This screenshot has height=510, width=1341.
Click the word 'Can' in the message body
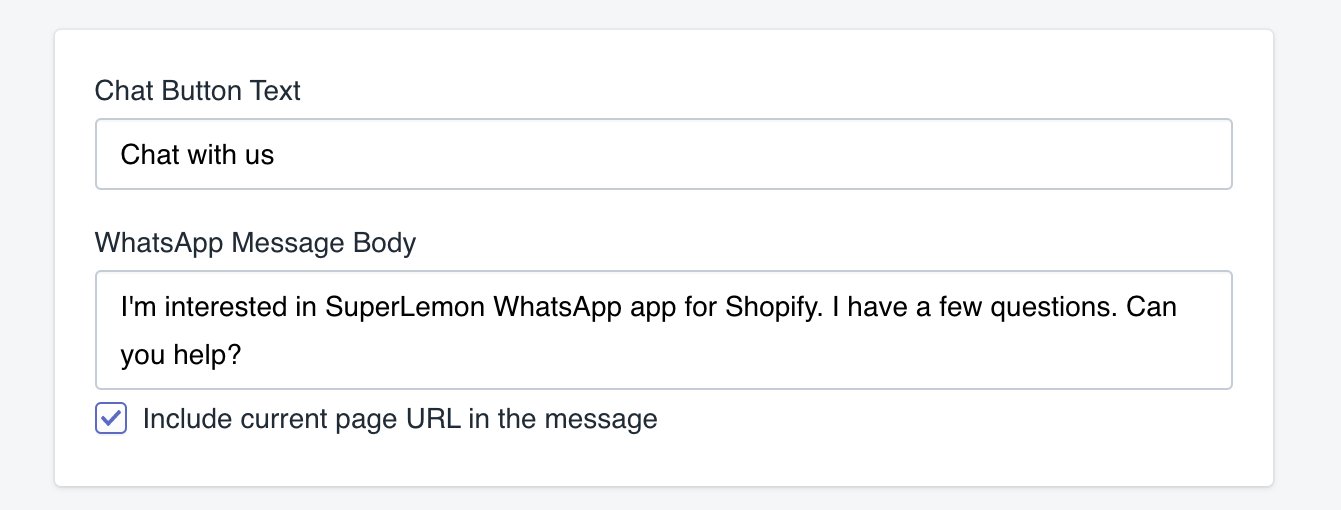tap(1151, 306)
